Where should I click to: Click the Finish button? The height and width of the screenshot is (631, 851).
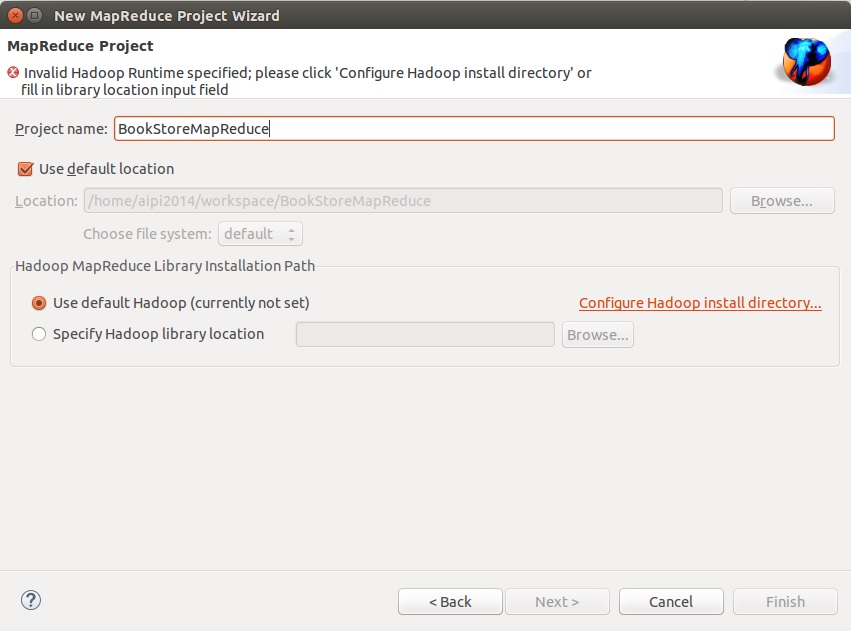click(x=785, y=602)
